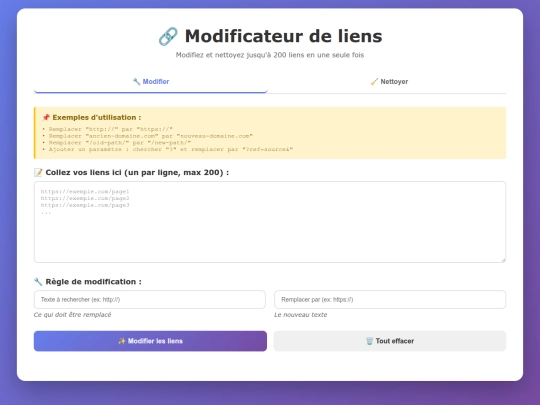Click the trash bin icon on Tout effacer

[370, 341]
